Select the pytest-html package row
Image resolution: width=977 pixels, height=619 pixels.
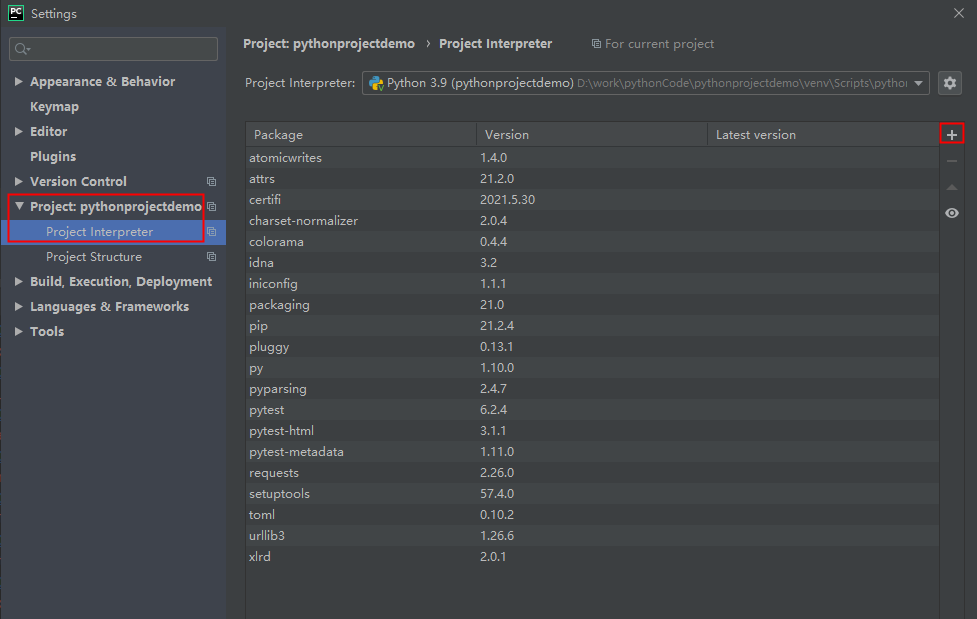coord(592,431)
